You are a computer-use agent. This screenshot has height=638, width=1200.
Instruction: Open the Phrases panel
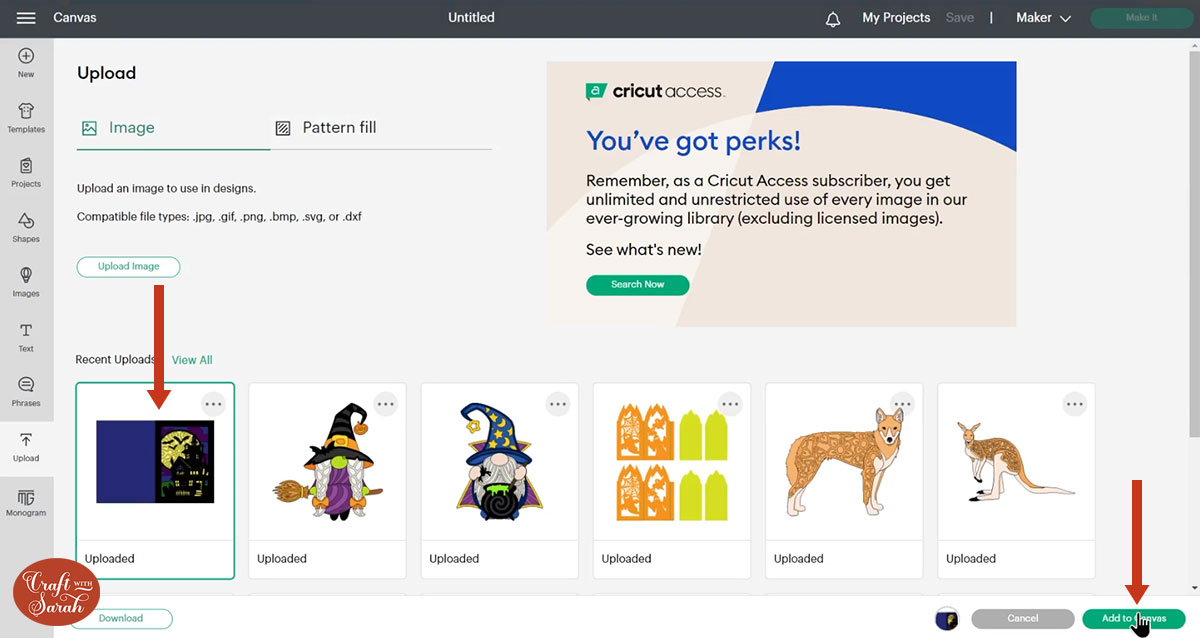coord(26,391)
